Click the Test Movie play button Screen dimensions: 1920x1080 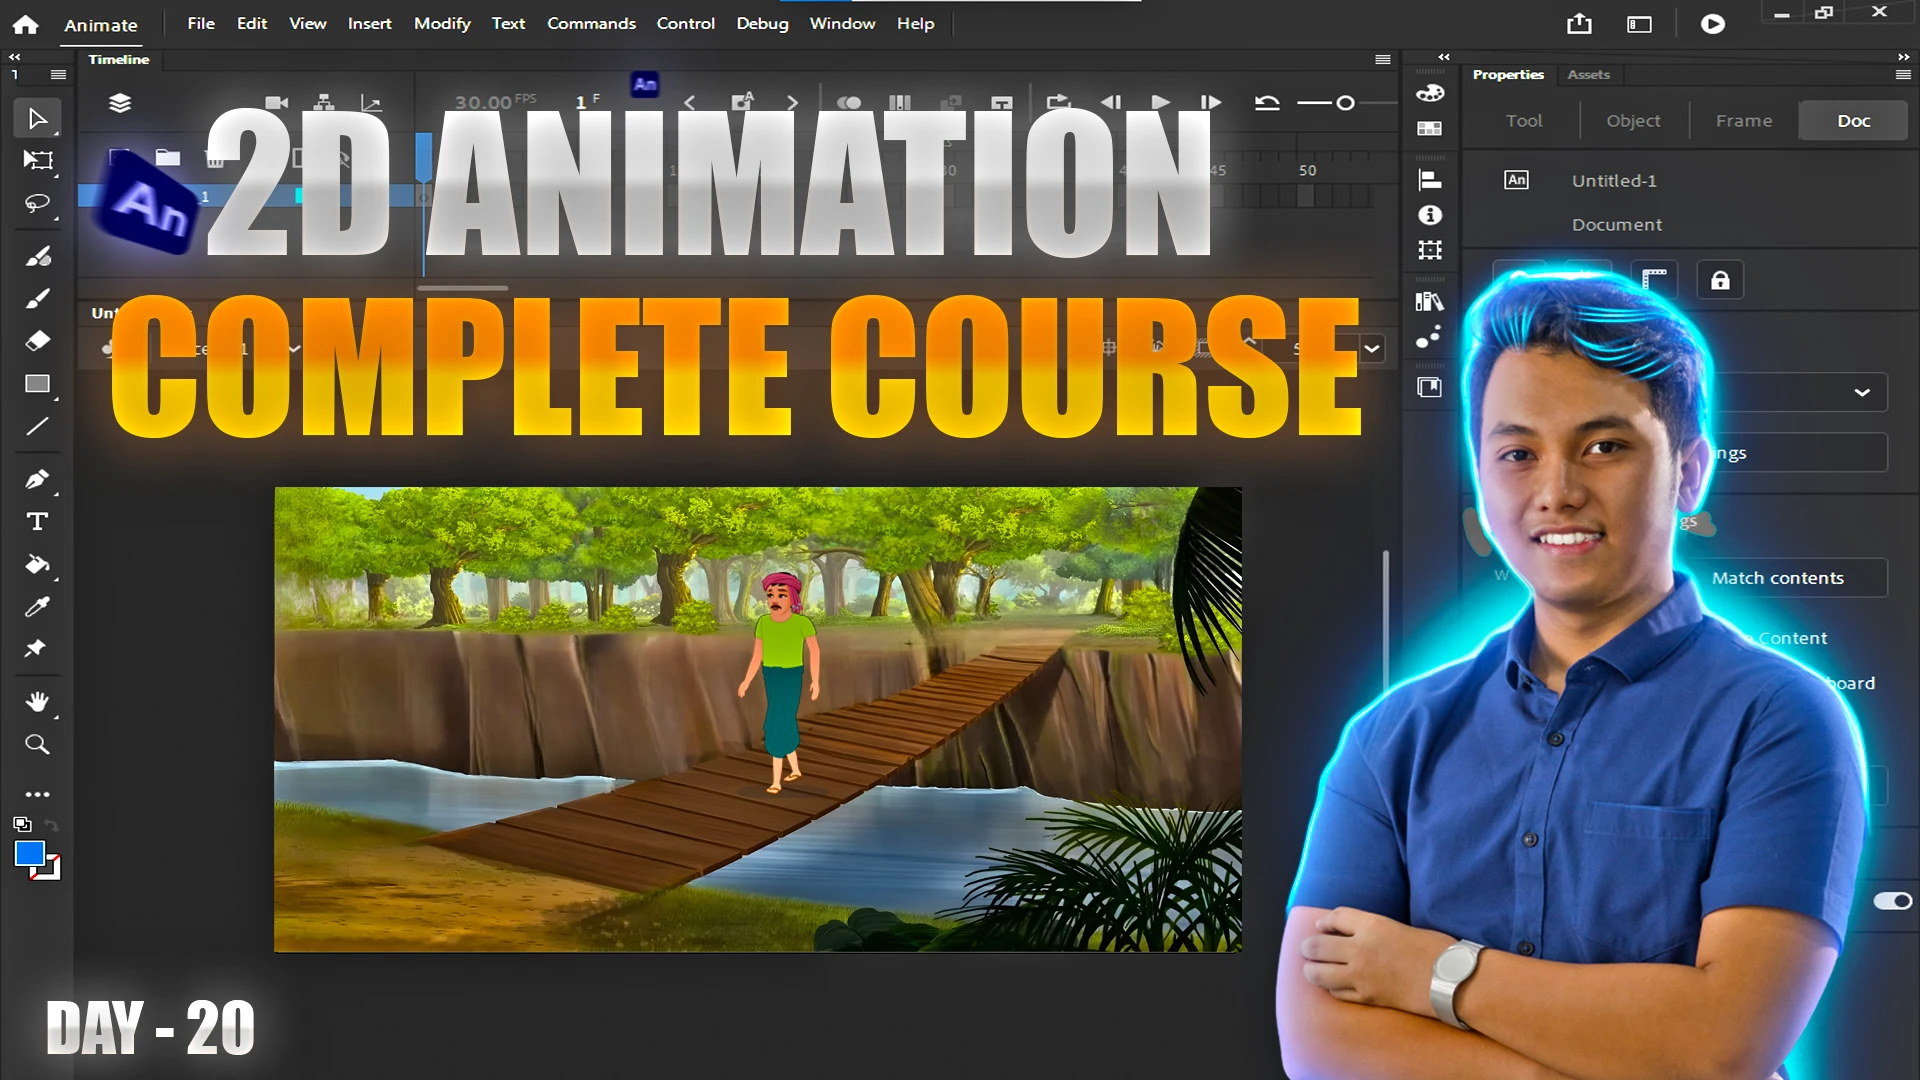(1713, 23)
